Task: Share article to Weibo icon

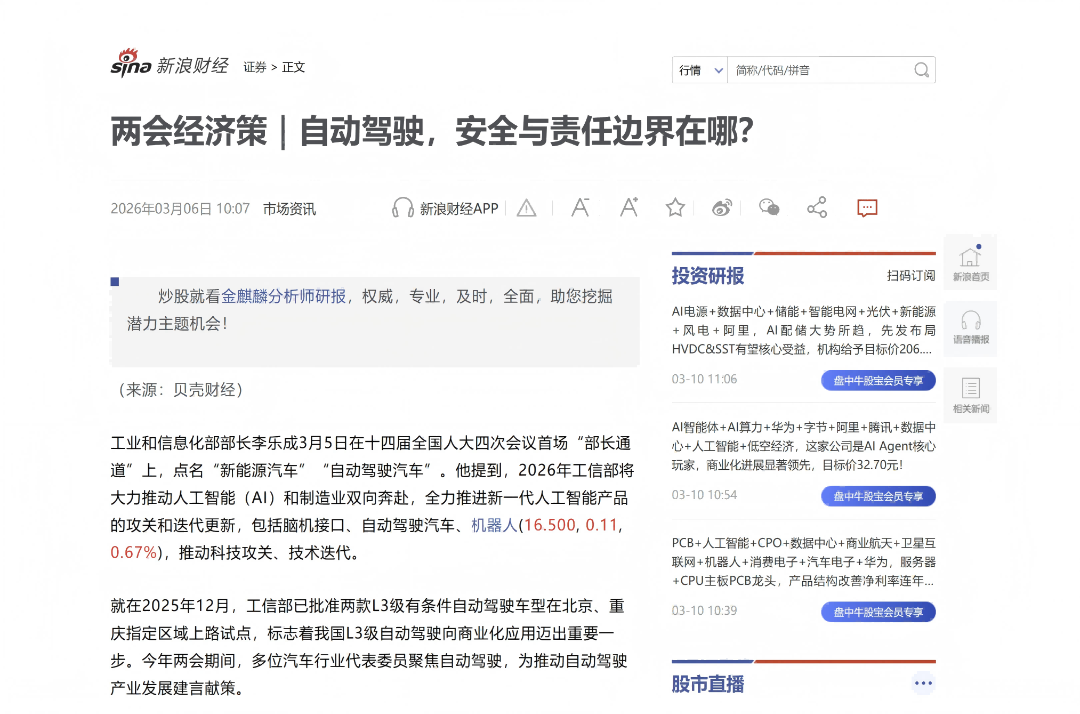Action: click(x=722, y=208)
